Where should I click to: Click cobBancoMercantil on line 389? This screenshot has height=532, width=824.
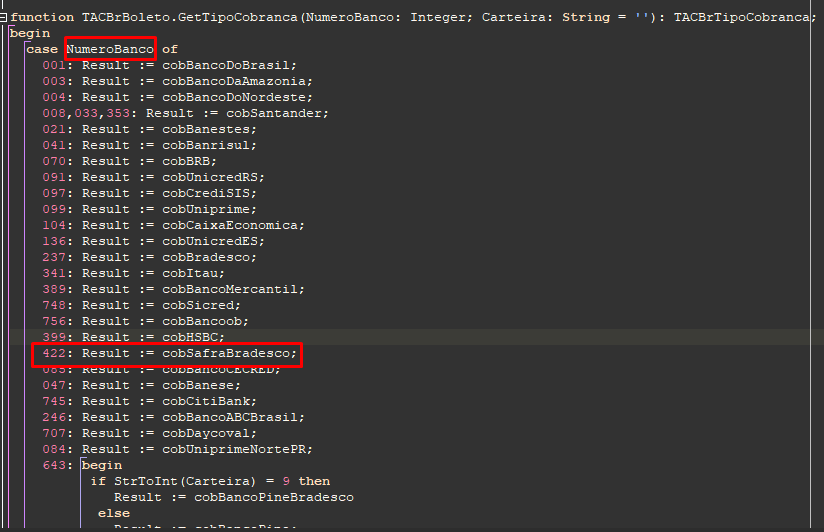(x=230, y=289)
